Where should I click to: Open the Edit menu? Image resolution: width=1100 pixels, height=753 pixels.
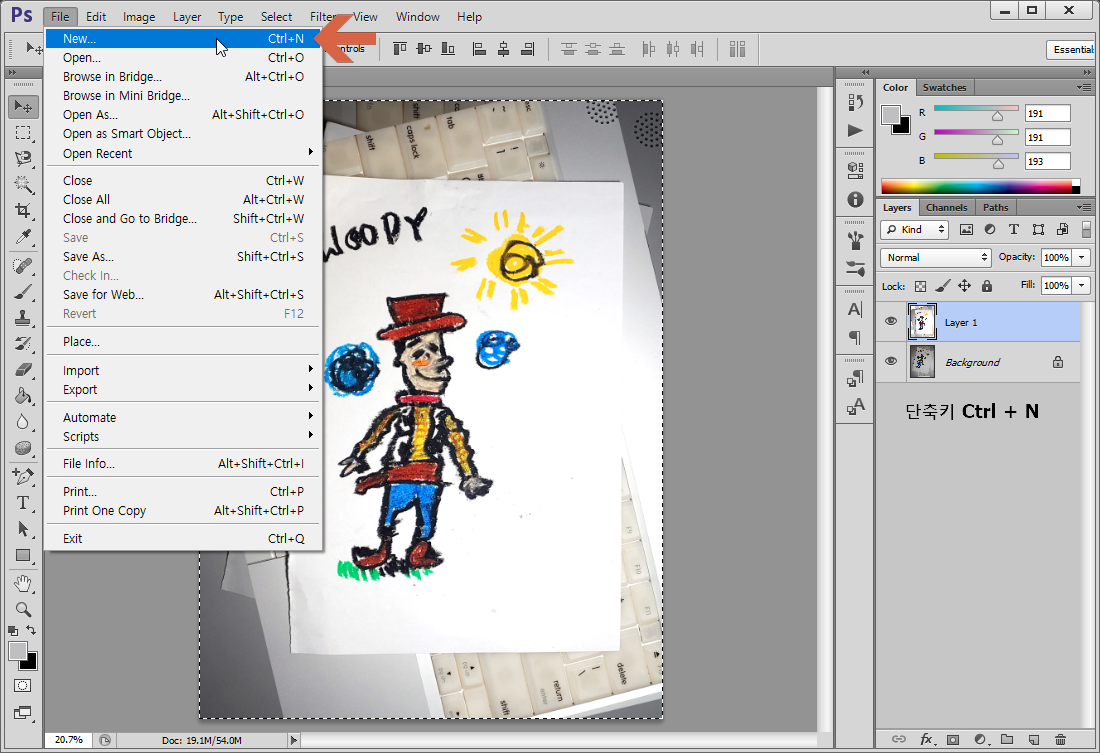point(96,17)
